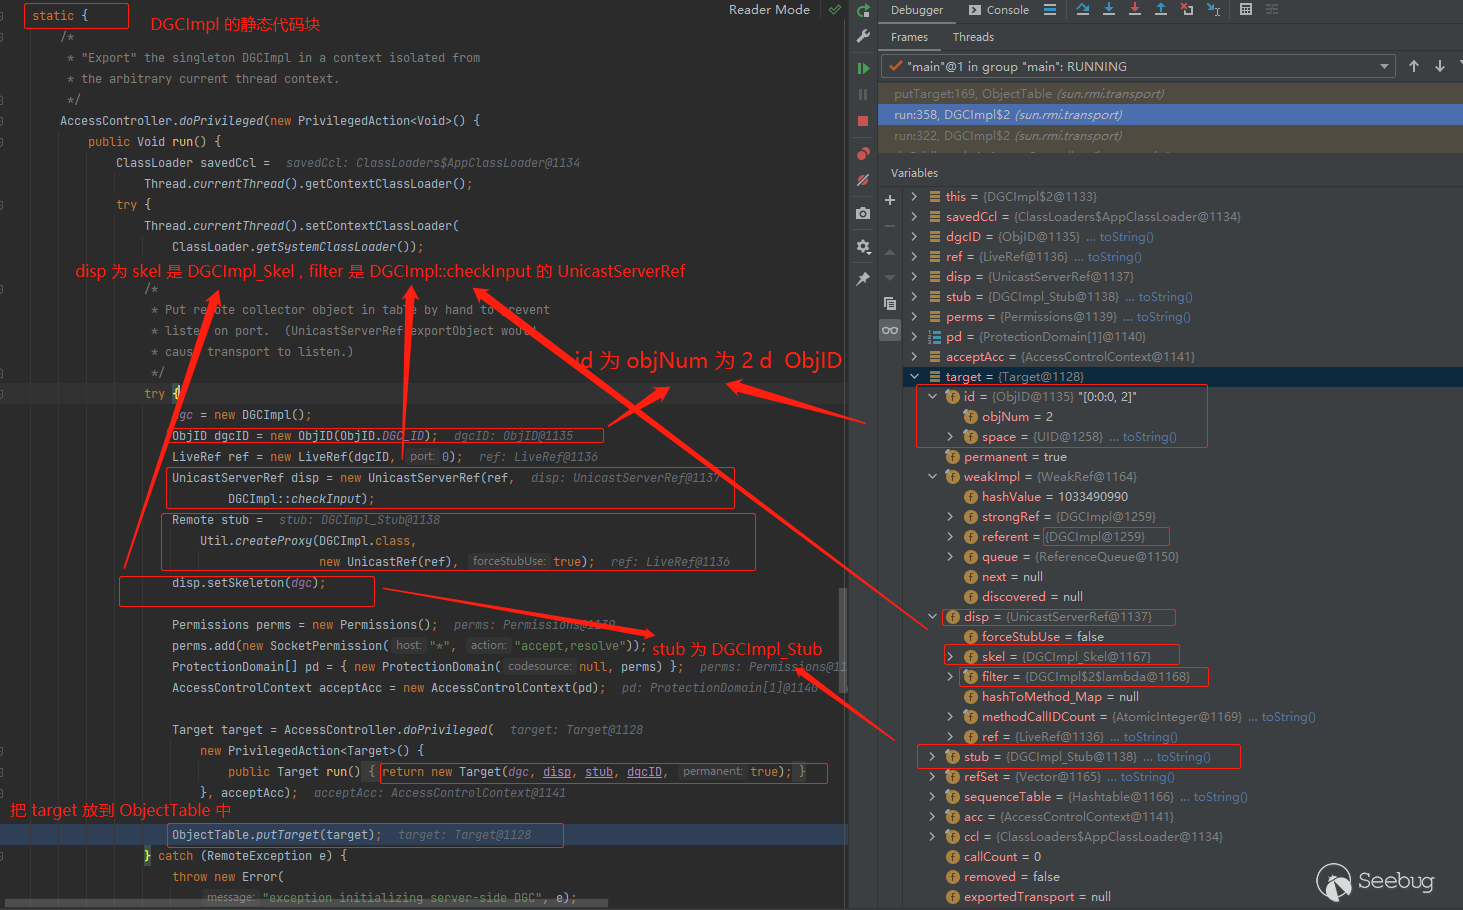Open the thread selector dropdown
Image resolution: width=1463 pixels, height=910 pixels.
[1385, 67]
